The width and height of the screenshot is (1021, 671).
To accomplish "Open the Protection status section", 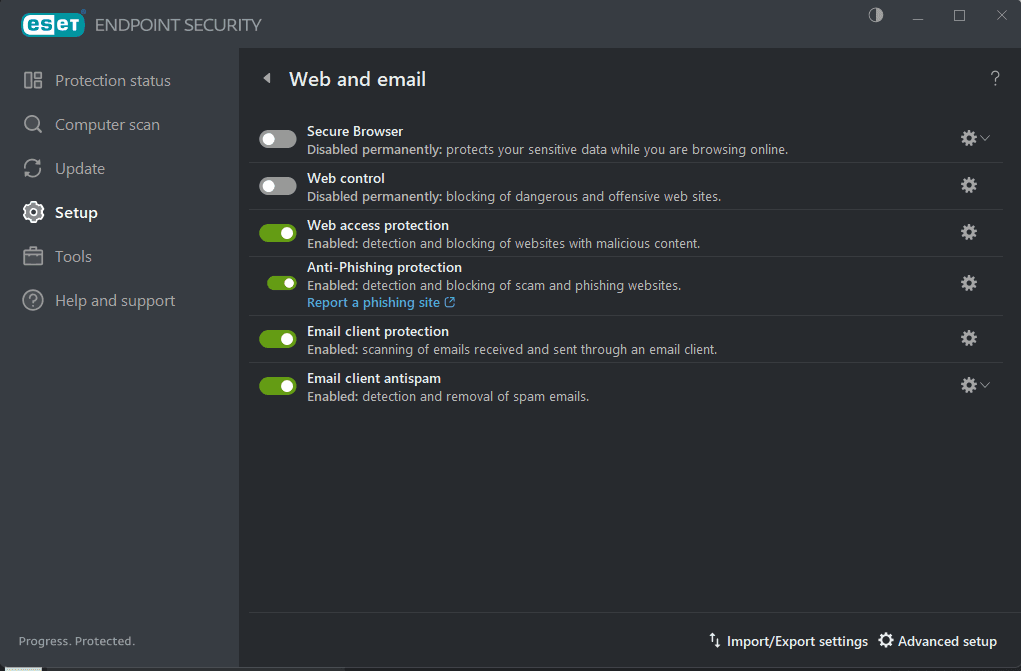I will [x=113, y=80].
